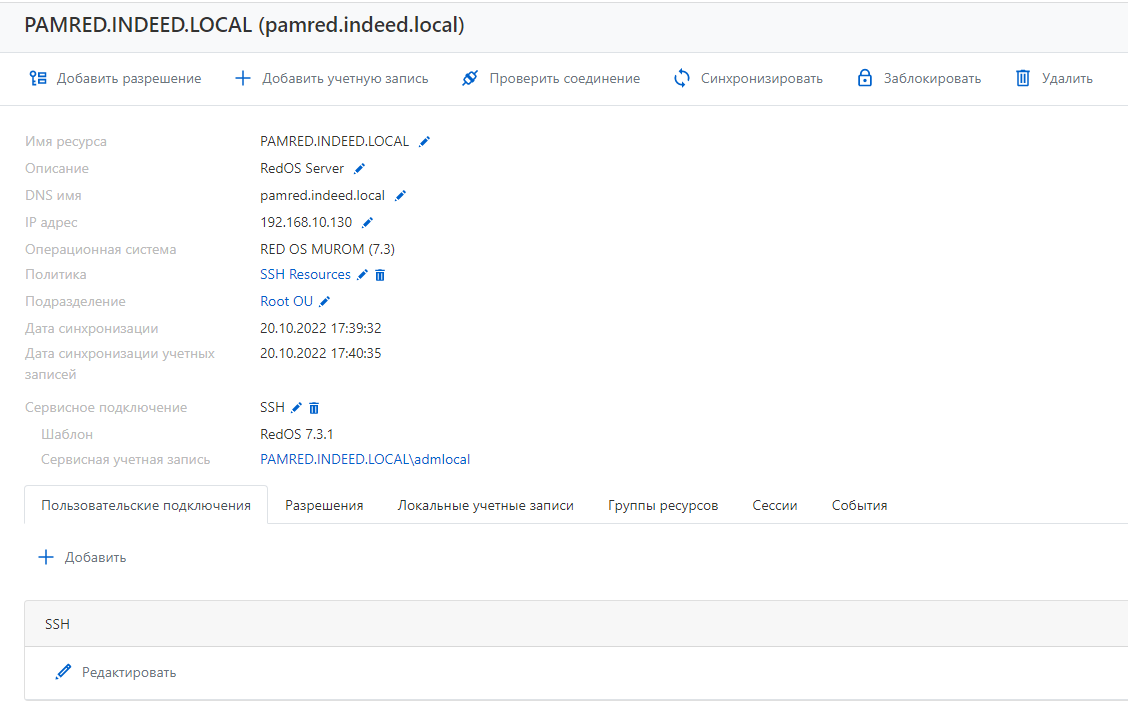Click the pencil icon next to resource name
1128x726 pixels.
(424, 142)
